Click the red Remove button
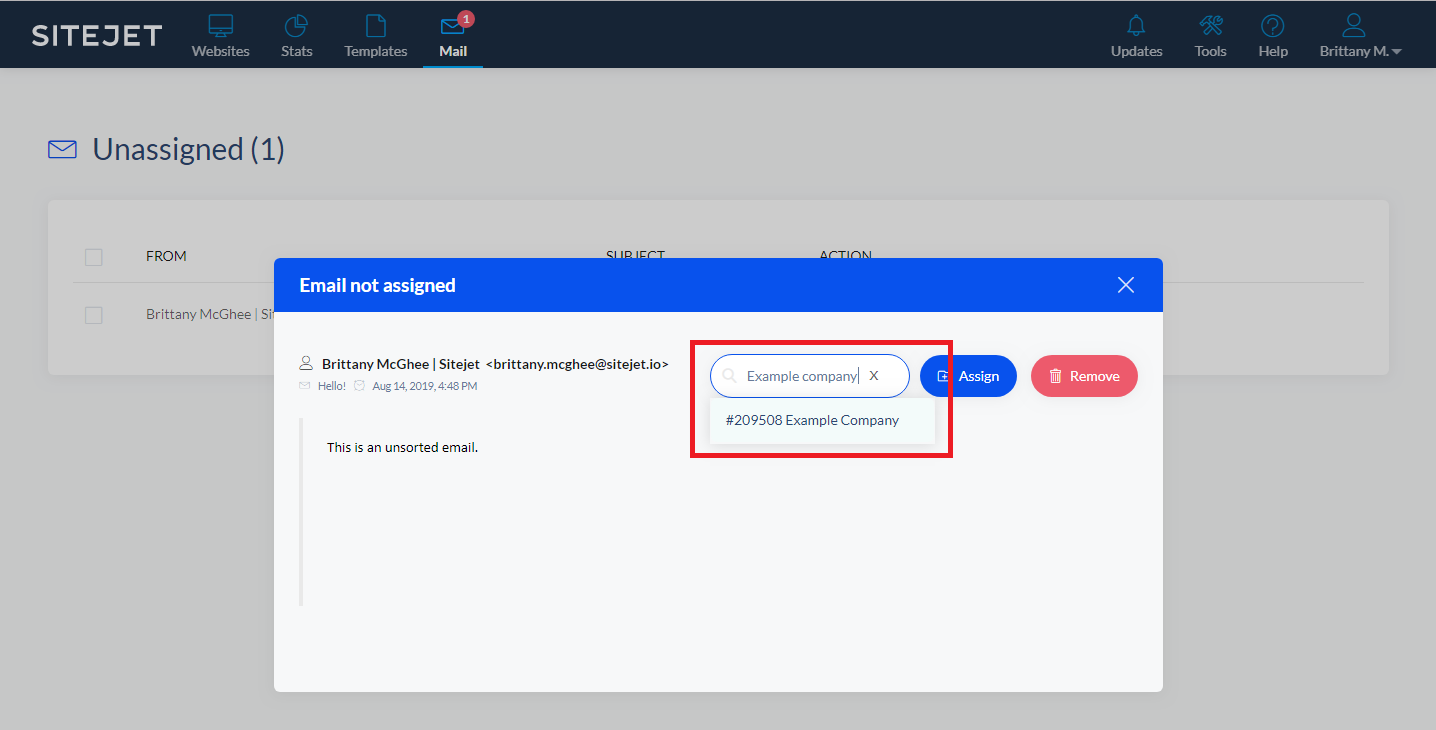1436x730 pixels. (x=1084, y=376)
